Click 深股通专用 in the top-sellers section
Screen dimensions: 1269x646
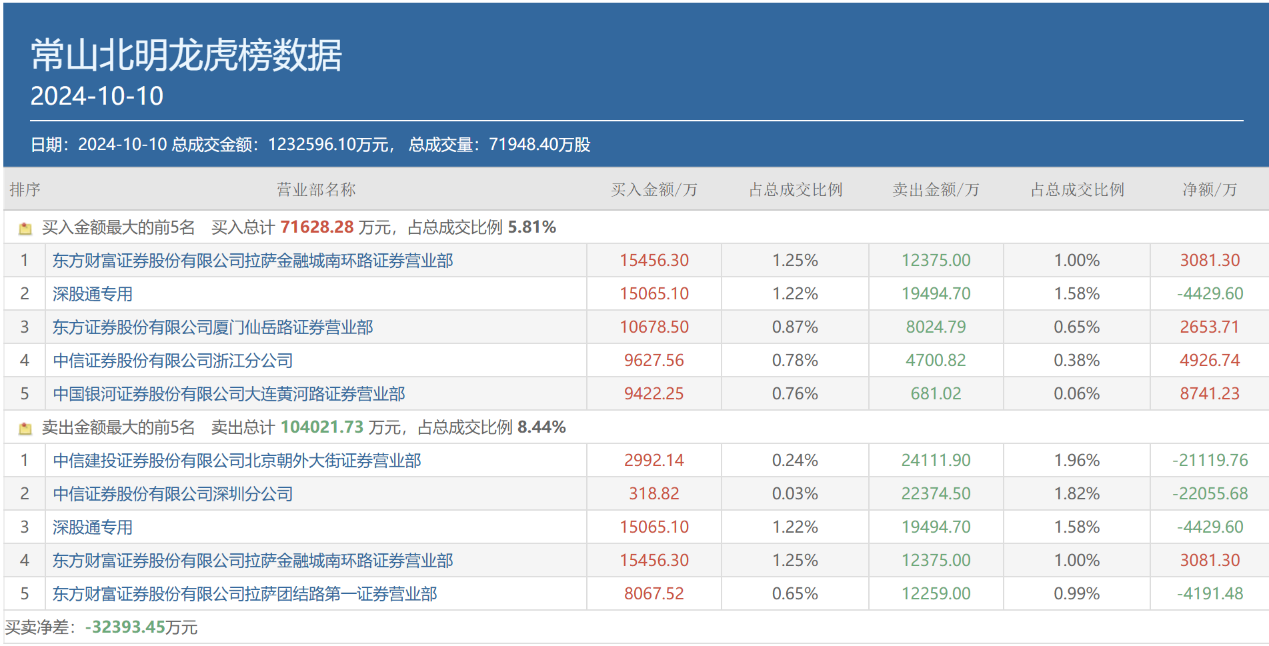coord(92,527)
